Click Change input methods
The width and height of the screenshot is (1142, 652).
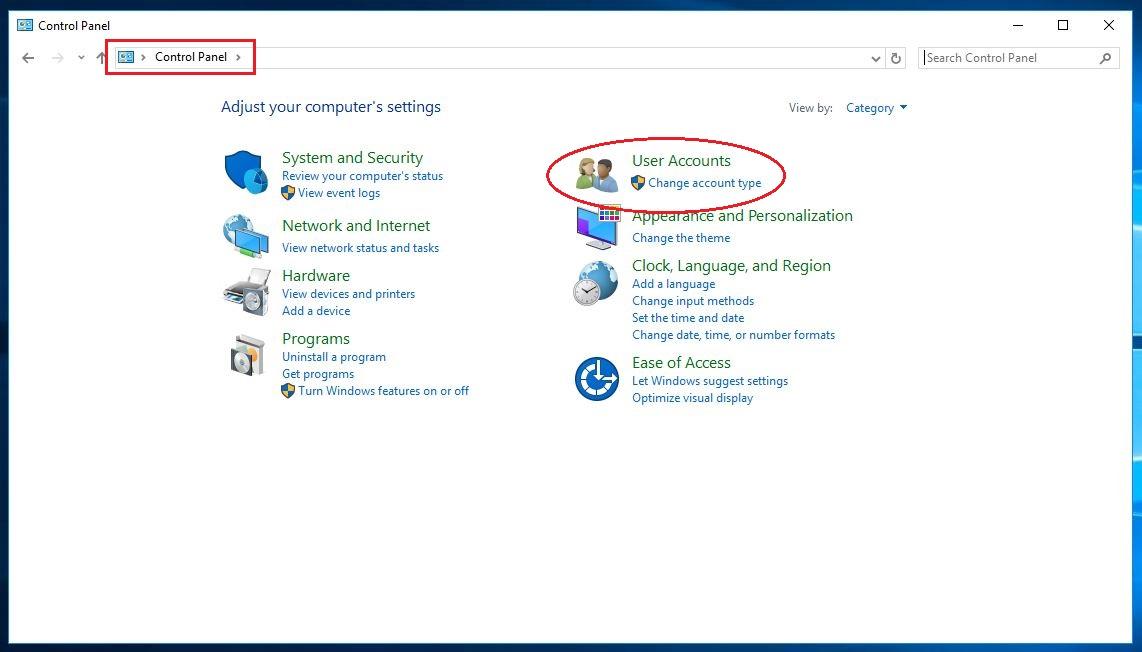pyautogui.click(x=693, y=301)
